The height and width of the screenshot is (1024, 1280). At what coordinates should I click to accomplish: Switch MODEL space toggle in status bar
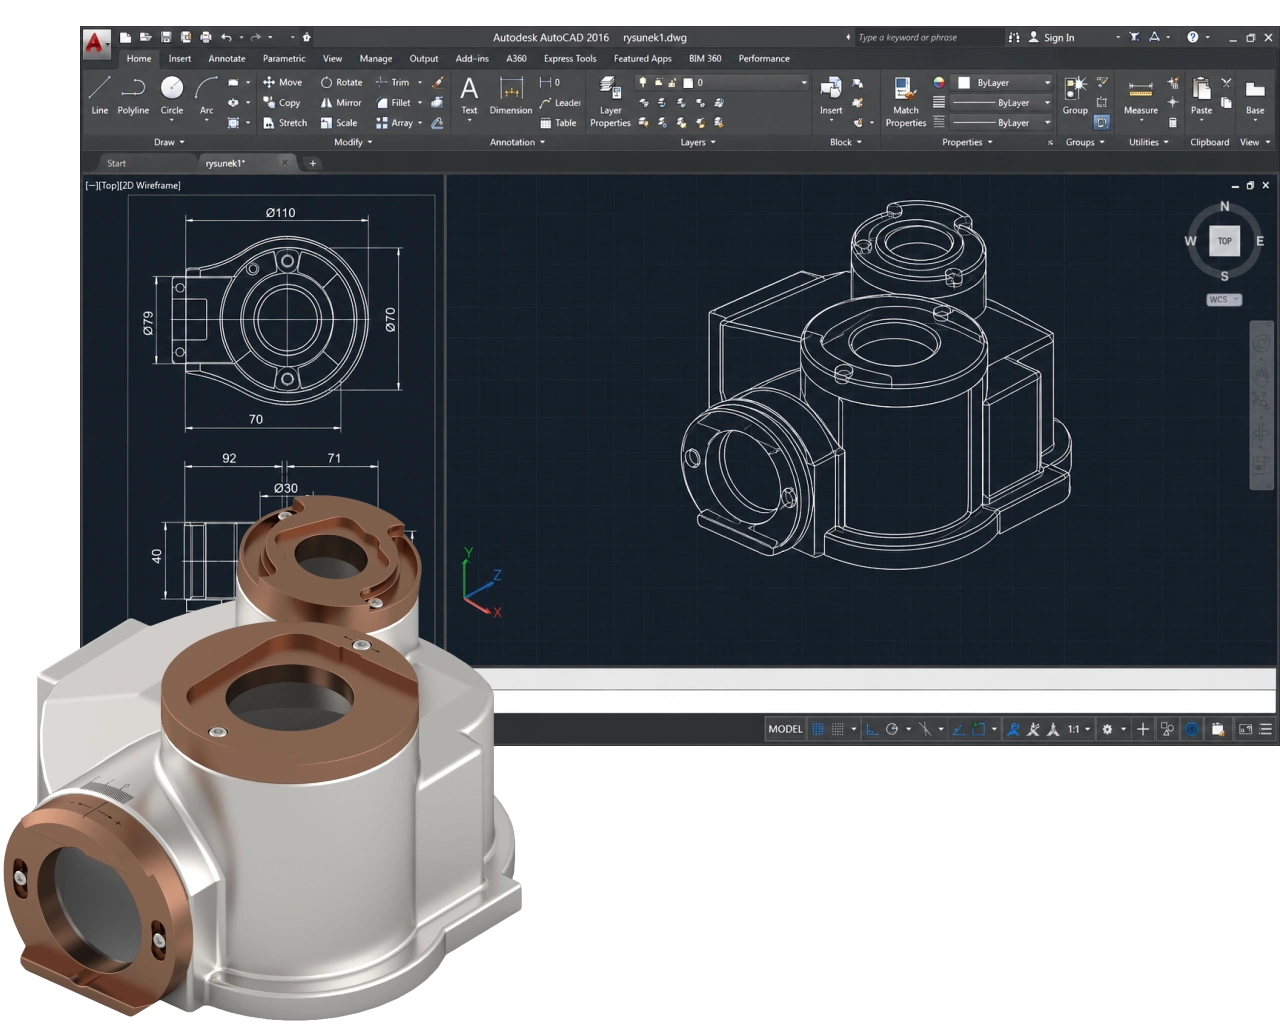pyautogui.click(x=785, y=729)
